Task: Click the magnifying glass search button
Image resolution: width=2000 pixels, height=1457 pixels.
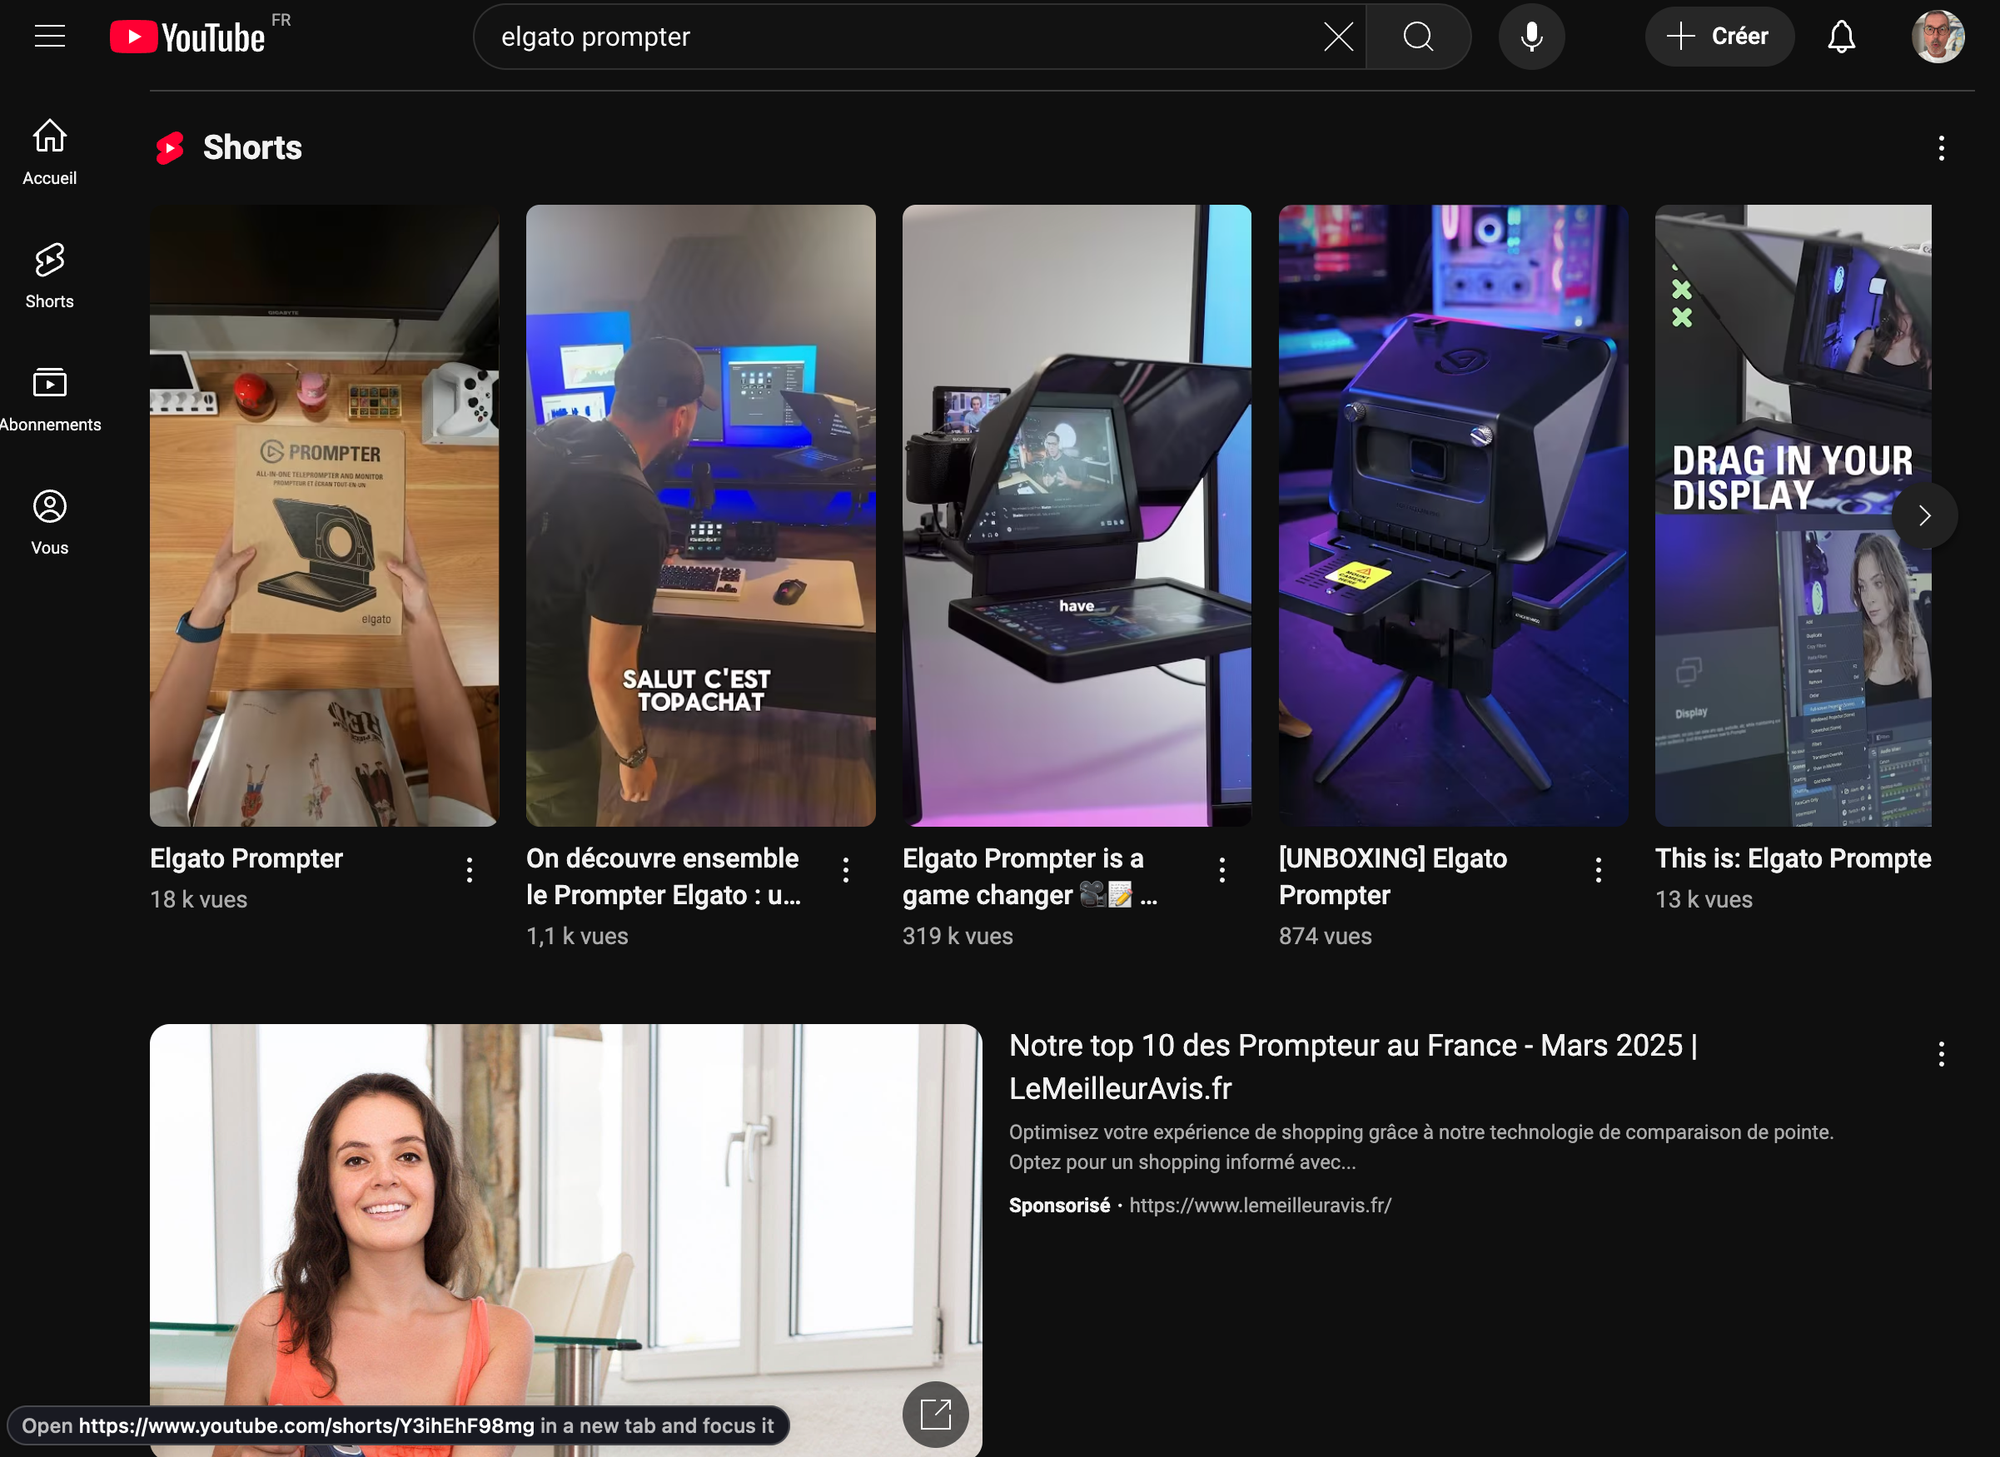Action: [x=1418, y=37]
